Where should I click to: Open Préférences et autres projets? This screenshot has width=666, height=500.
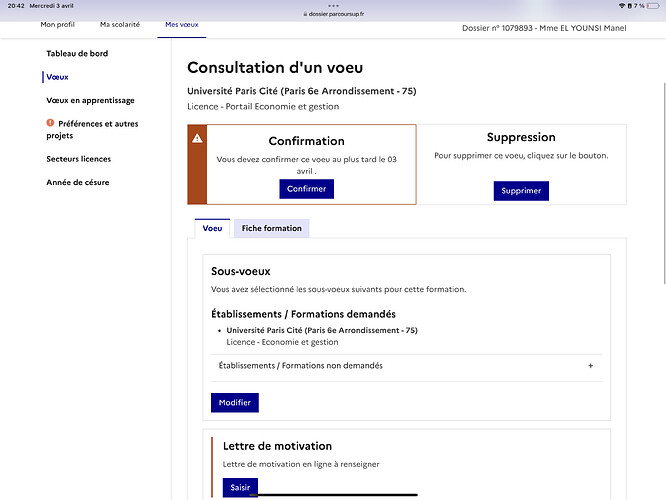coord(92,130)
